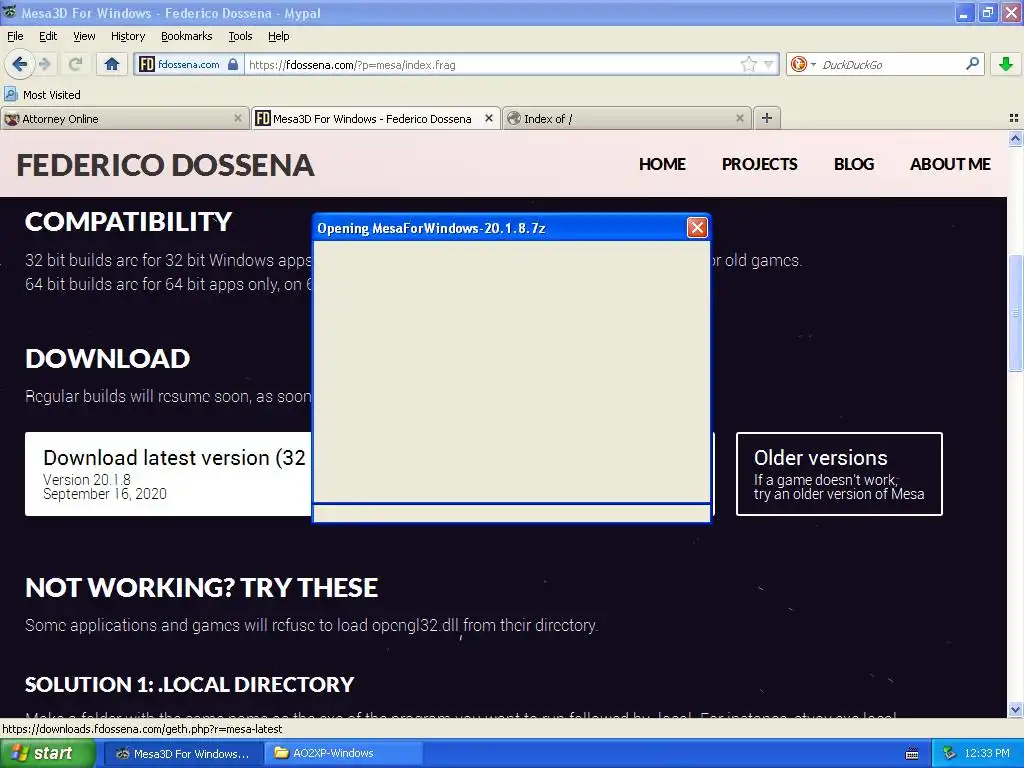Open the BLOG site link
Screen dimensions: 1024x768
(x=854, y=164)
